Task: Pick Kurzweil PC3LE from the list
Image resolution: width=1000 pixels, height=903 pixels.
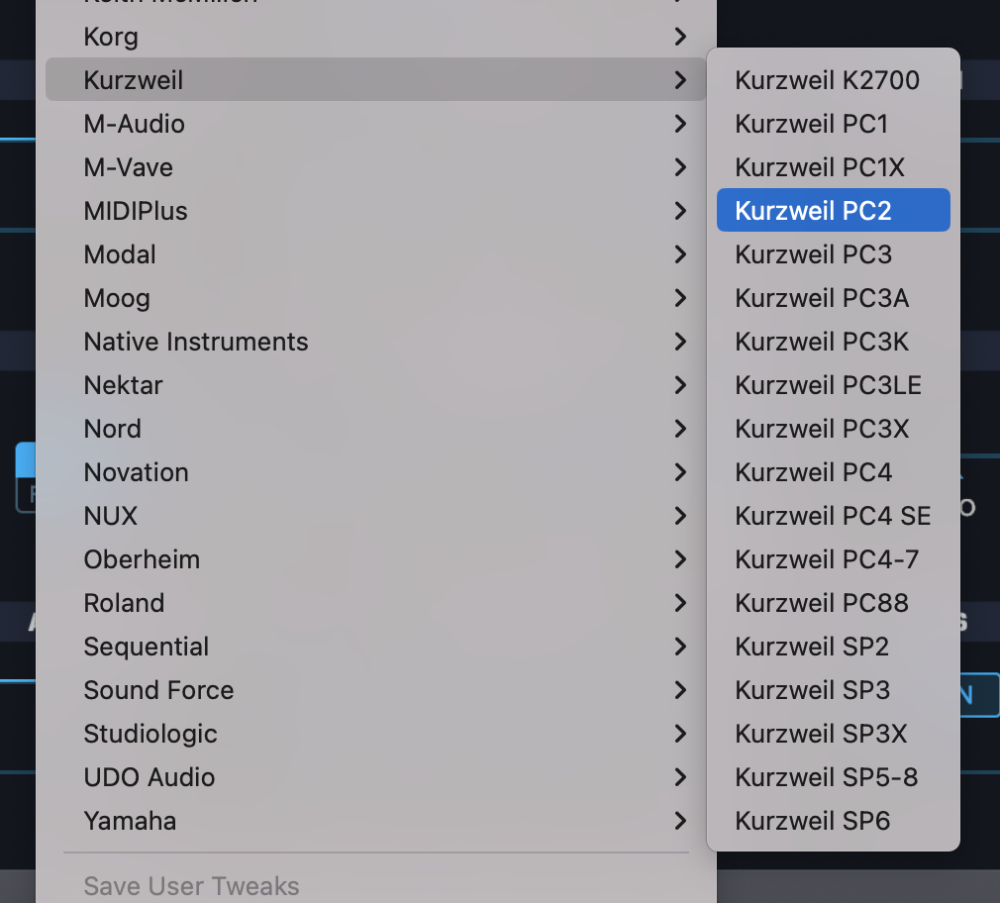Action: pos(828,385)
